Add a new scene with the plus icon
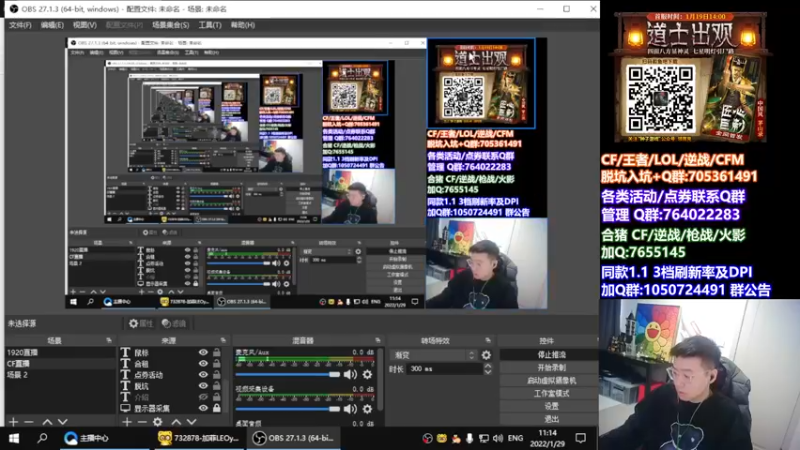This screenshot has width=800, height=450. (14, 422)
